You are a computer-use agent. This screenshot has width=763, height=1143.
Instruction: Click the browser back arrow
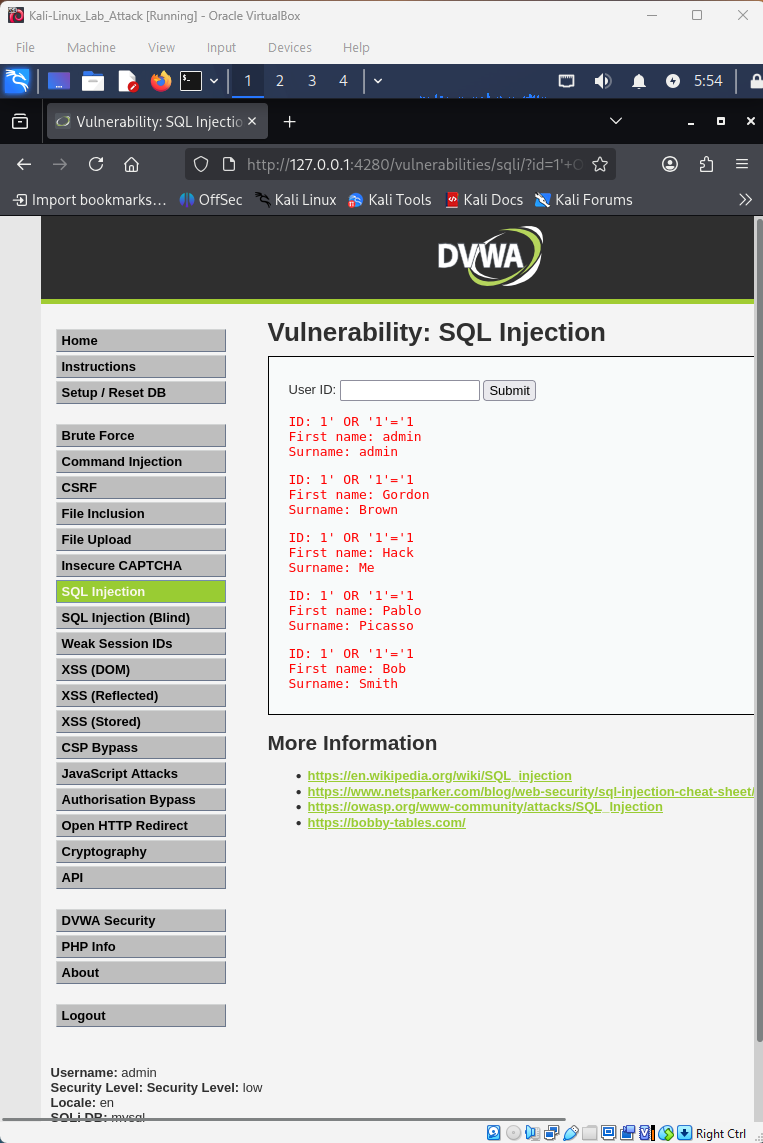click(24, 164)
